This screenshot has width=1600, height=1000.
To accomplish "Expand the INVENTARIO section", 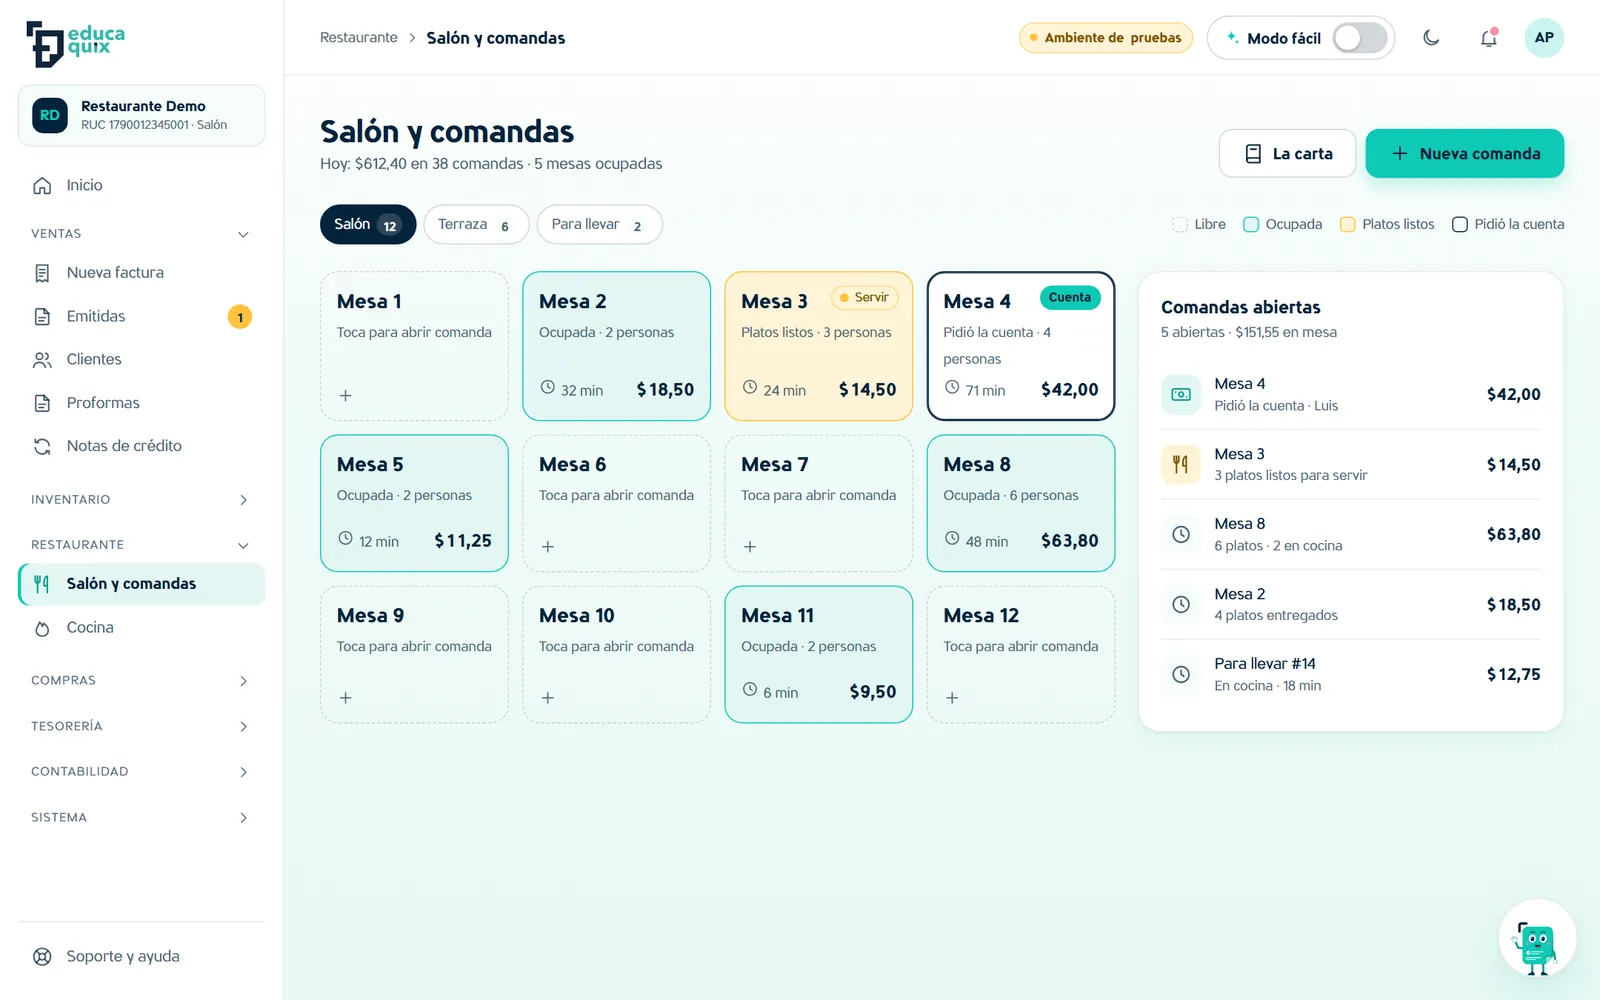I will pyautogui.click(x=141, y=500).
